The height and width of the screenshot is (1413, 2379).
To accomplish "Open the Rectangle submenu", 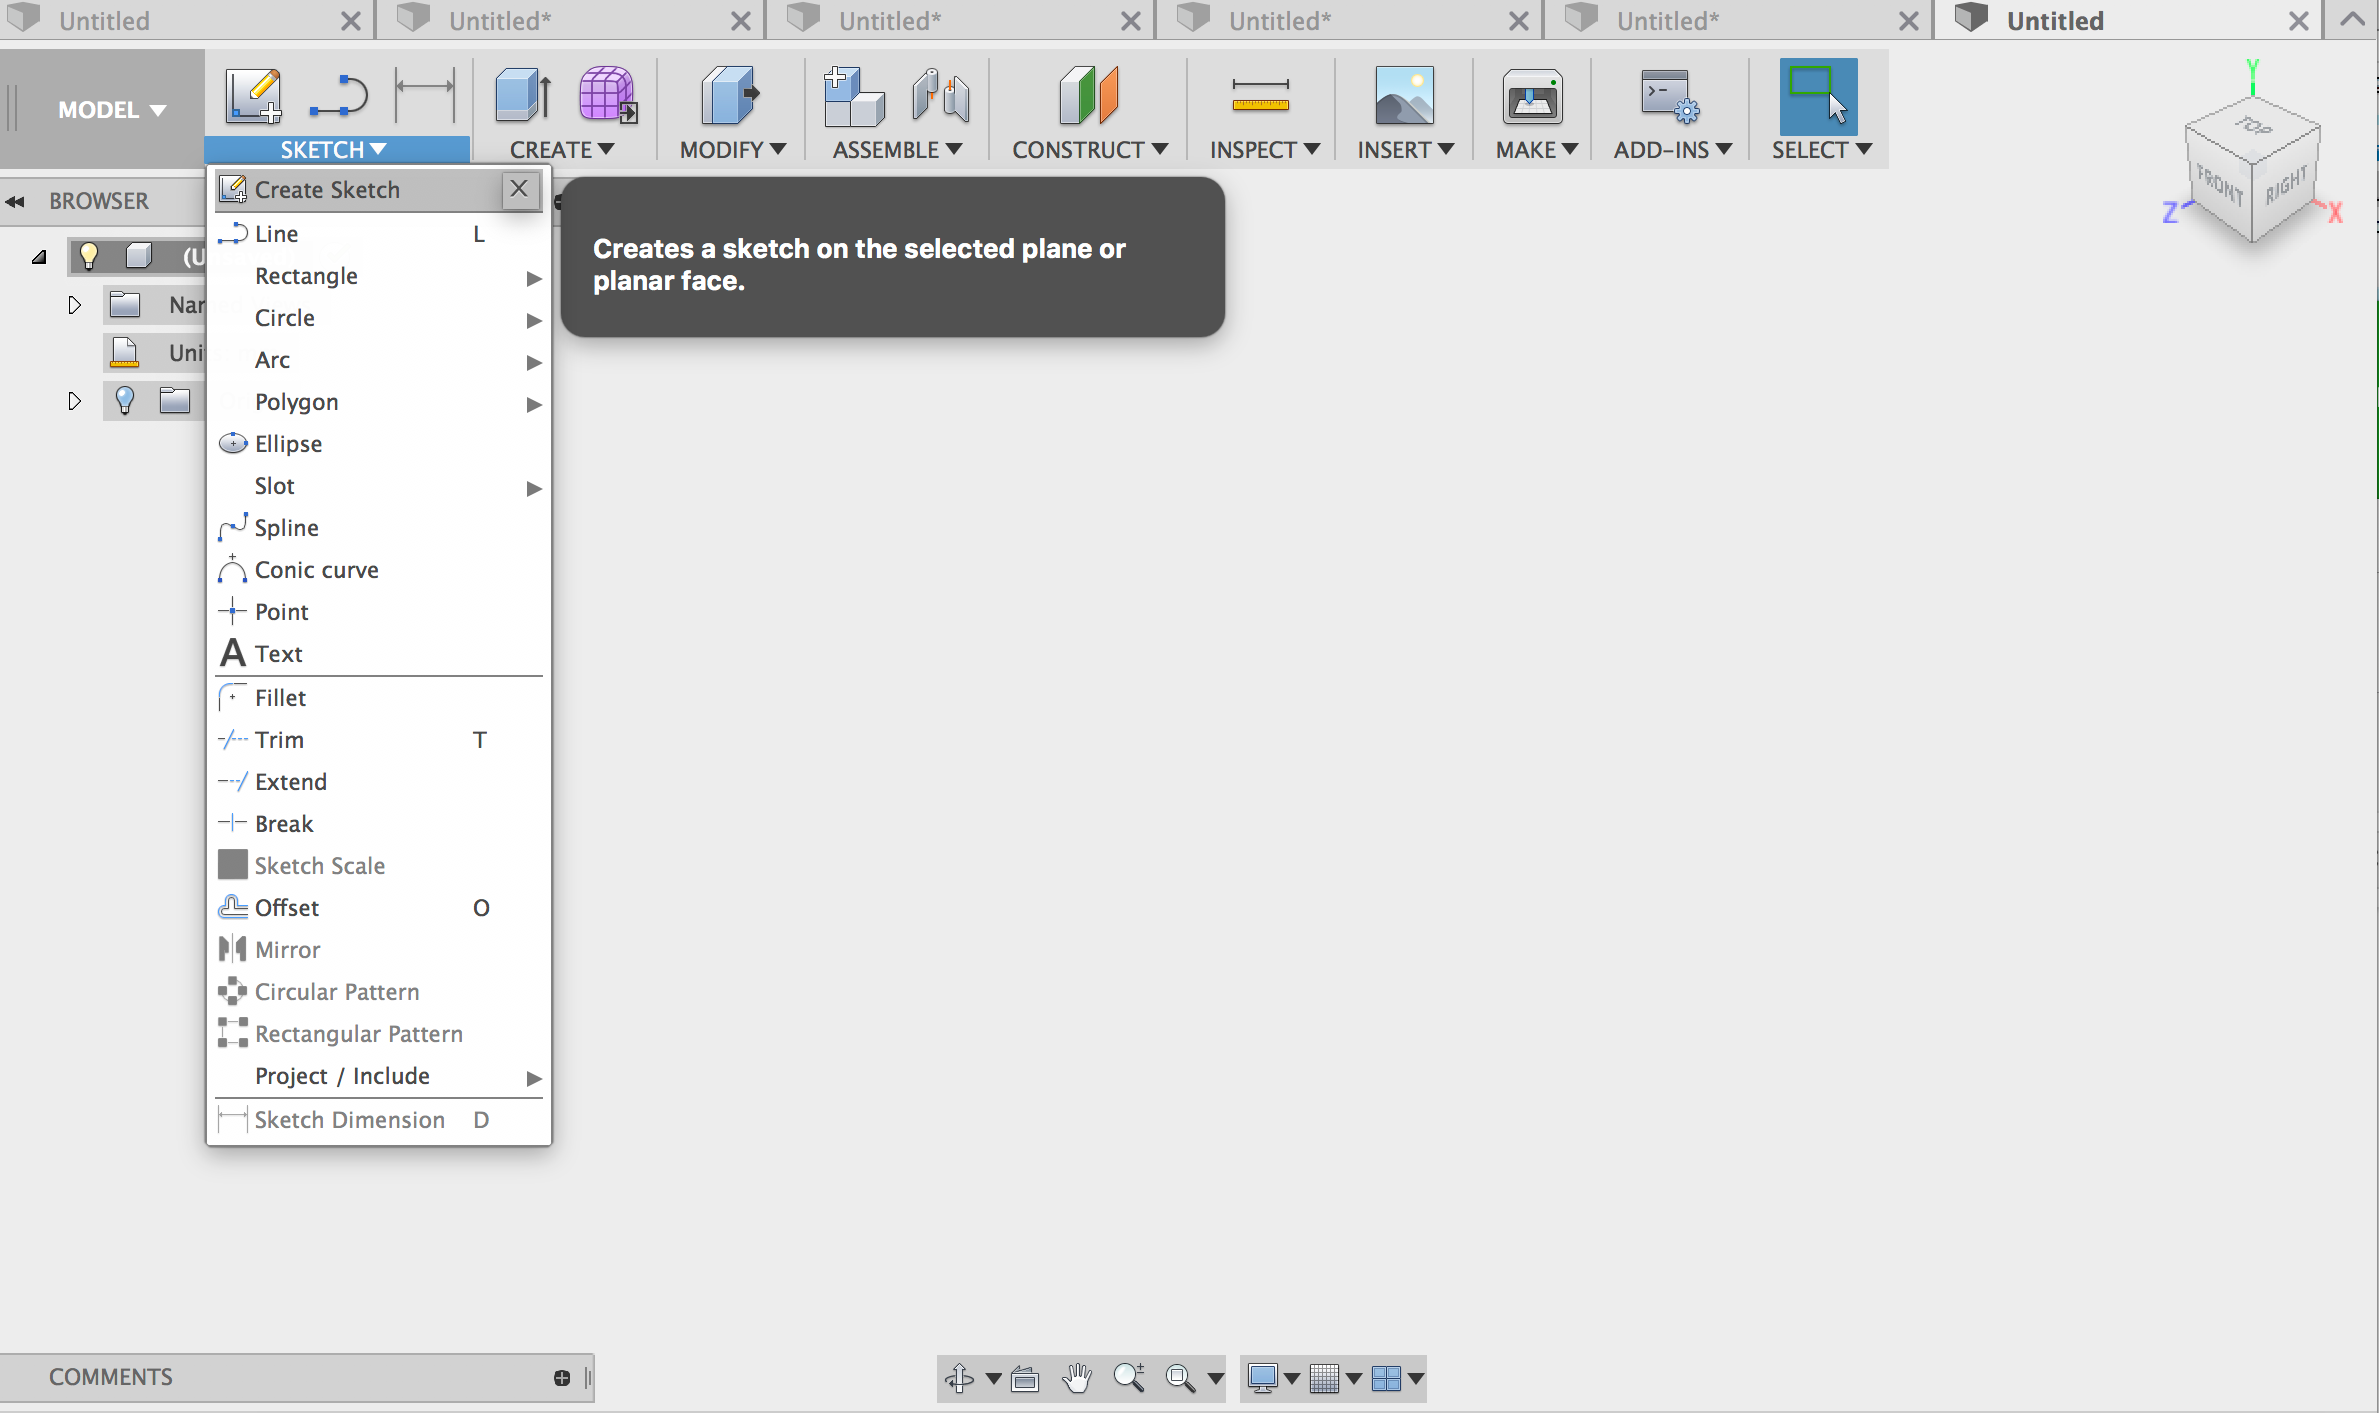I will point(378,276).
